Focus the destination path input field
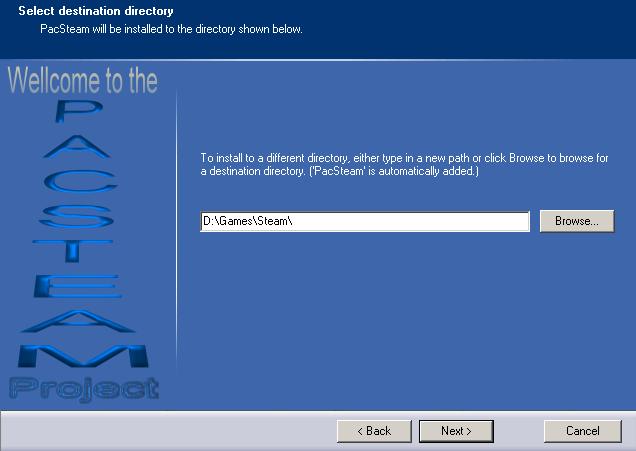Image resolution: width=636 pixels, height=451 pixels. click(x=400, y=222)
